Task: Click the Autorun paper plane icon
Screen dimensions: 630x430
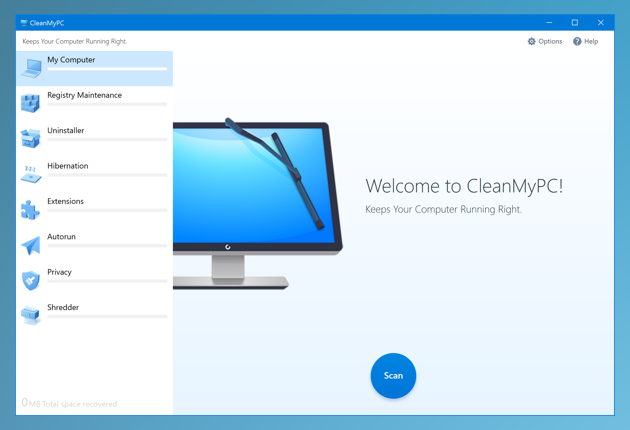Action: coord(31,245)
